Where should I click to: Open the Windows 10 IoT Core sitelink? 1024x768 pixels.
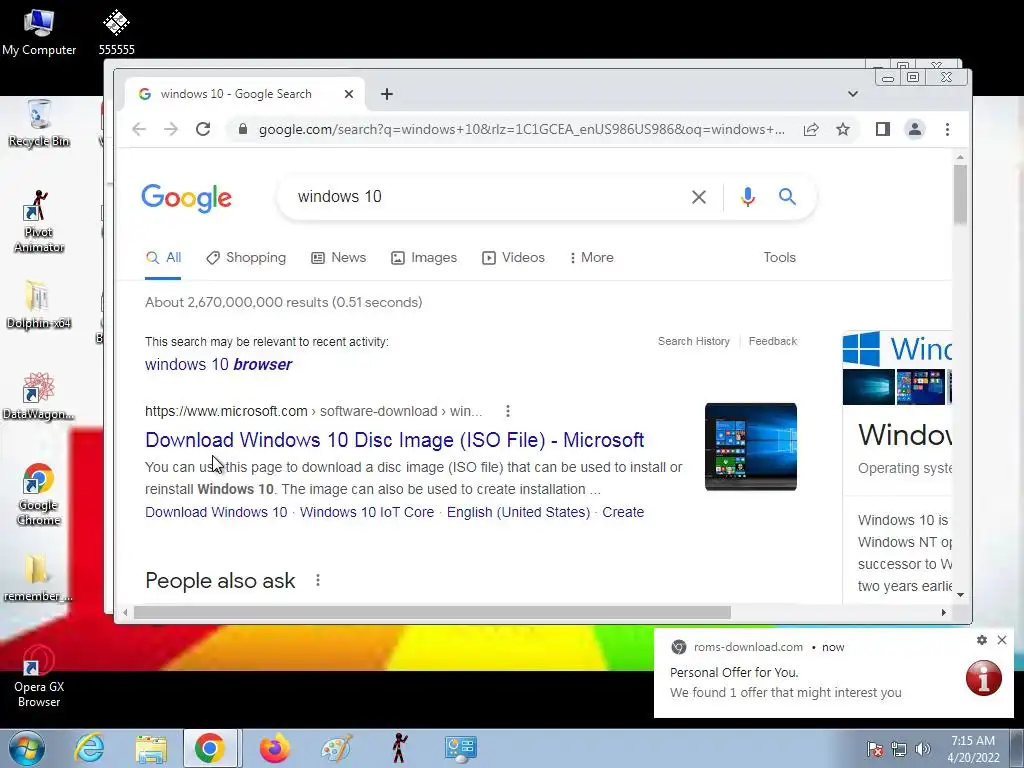(x=366, y=512)
